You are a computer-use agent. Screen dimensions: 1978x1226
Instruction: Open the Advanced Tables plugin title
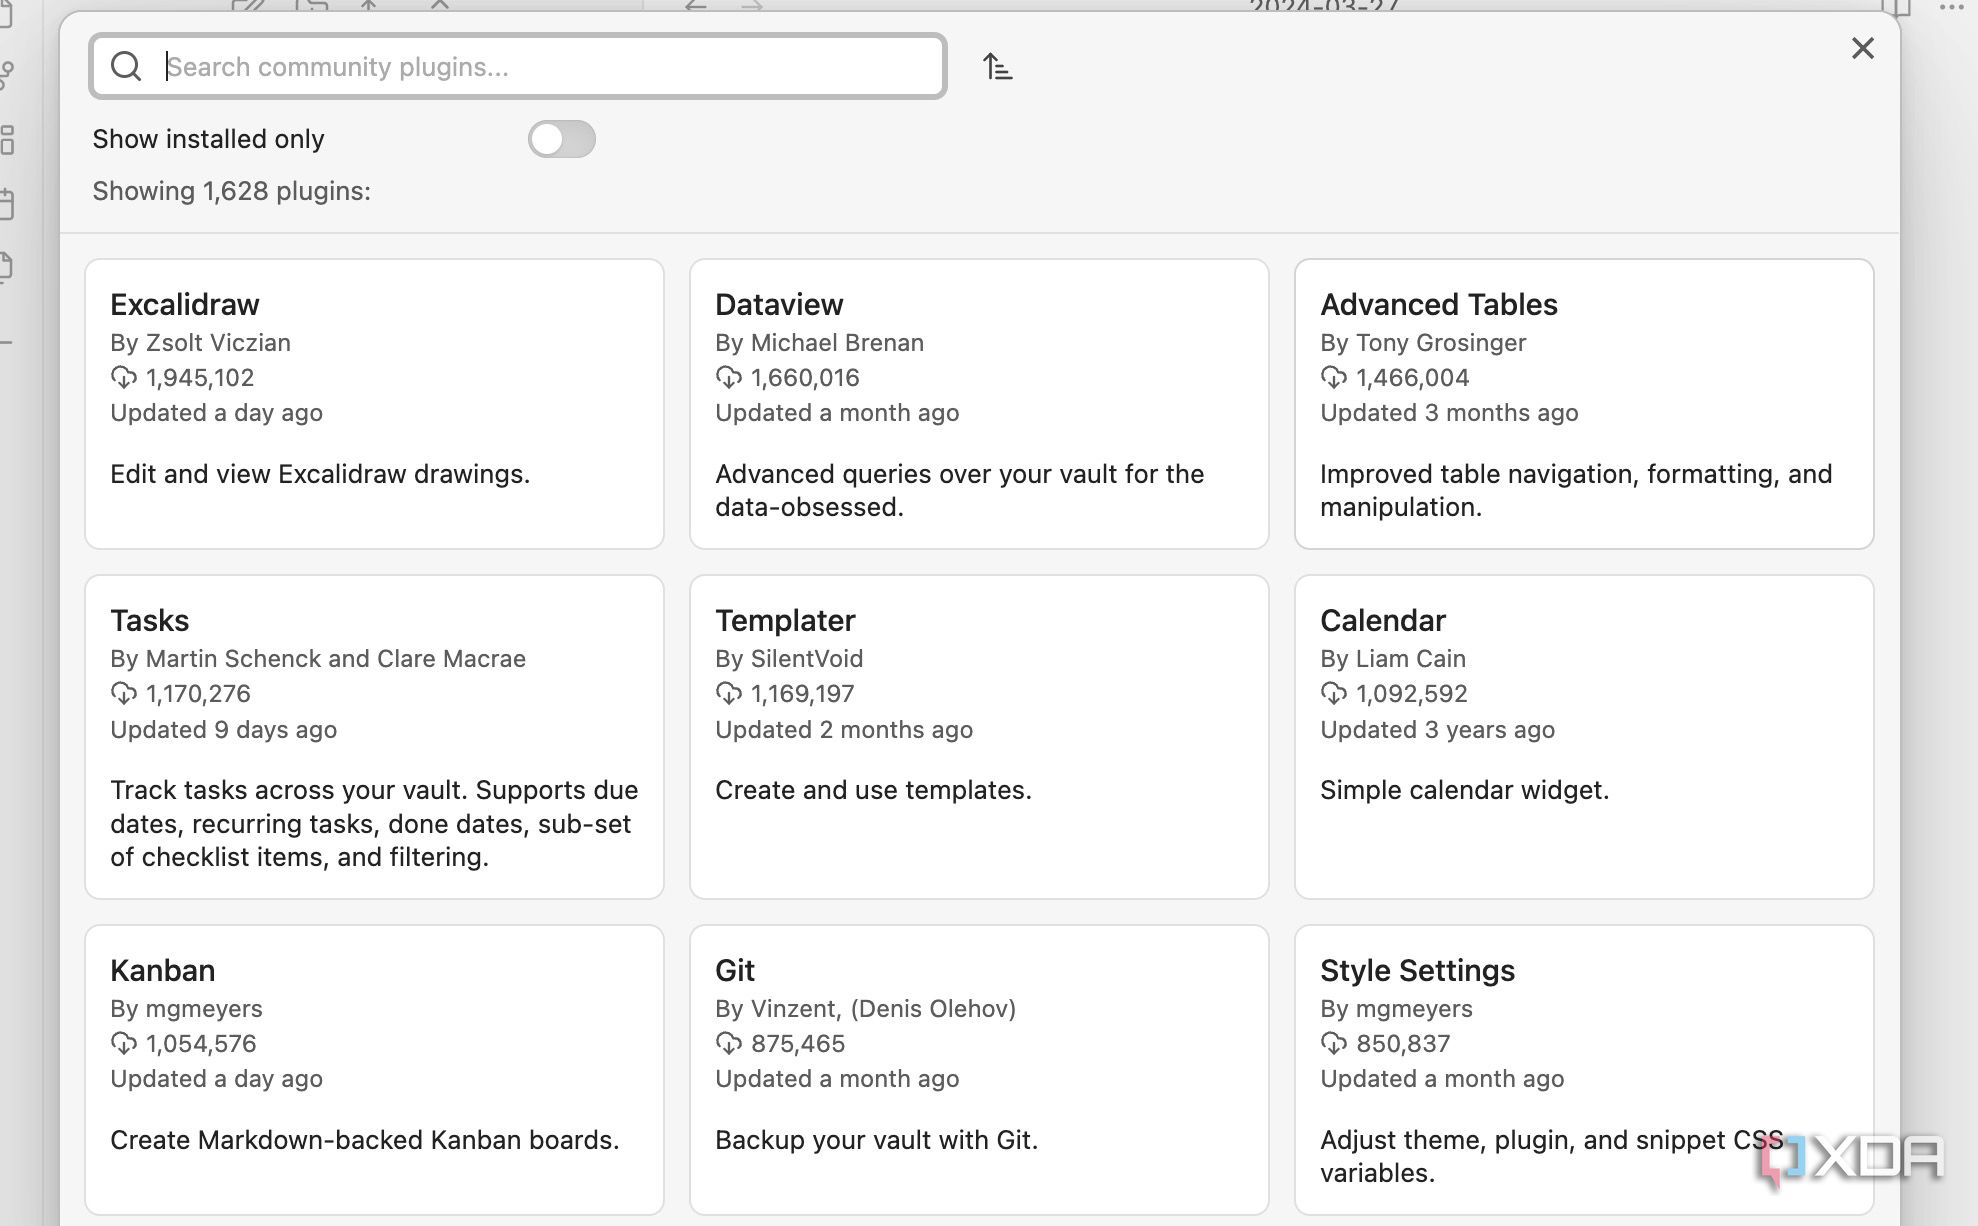[1439, 305]
